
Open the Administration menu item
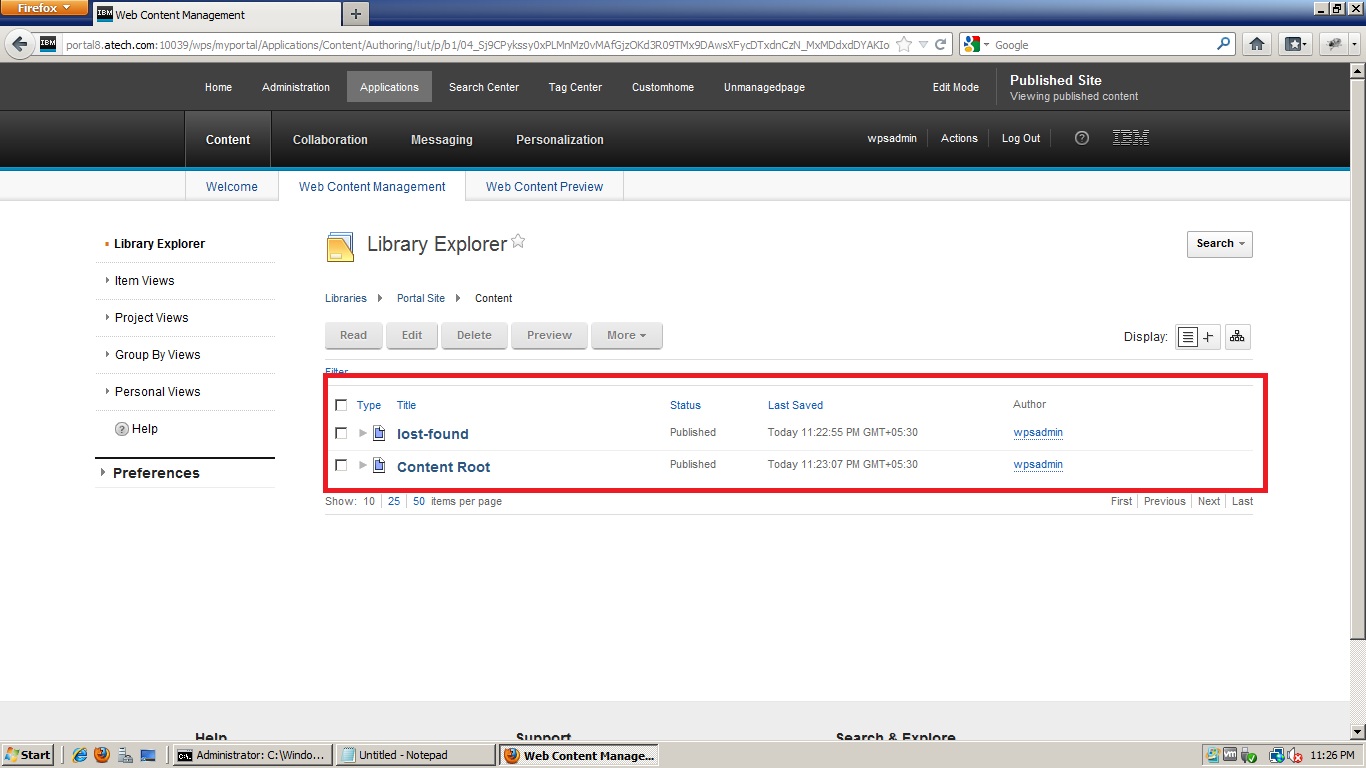[x=296, y=87]
